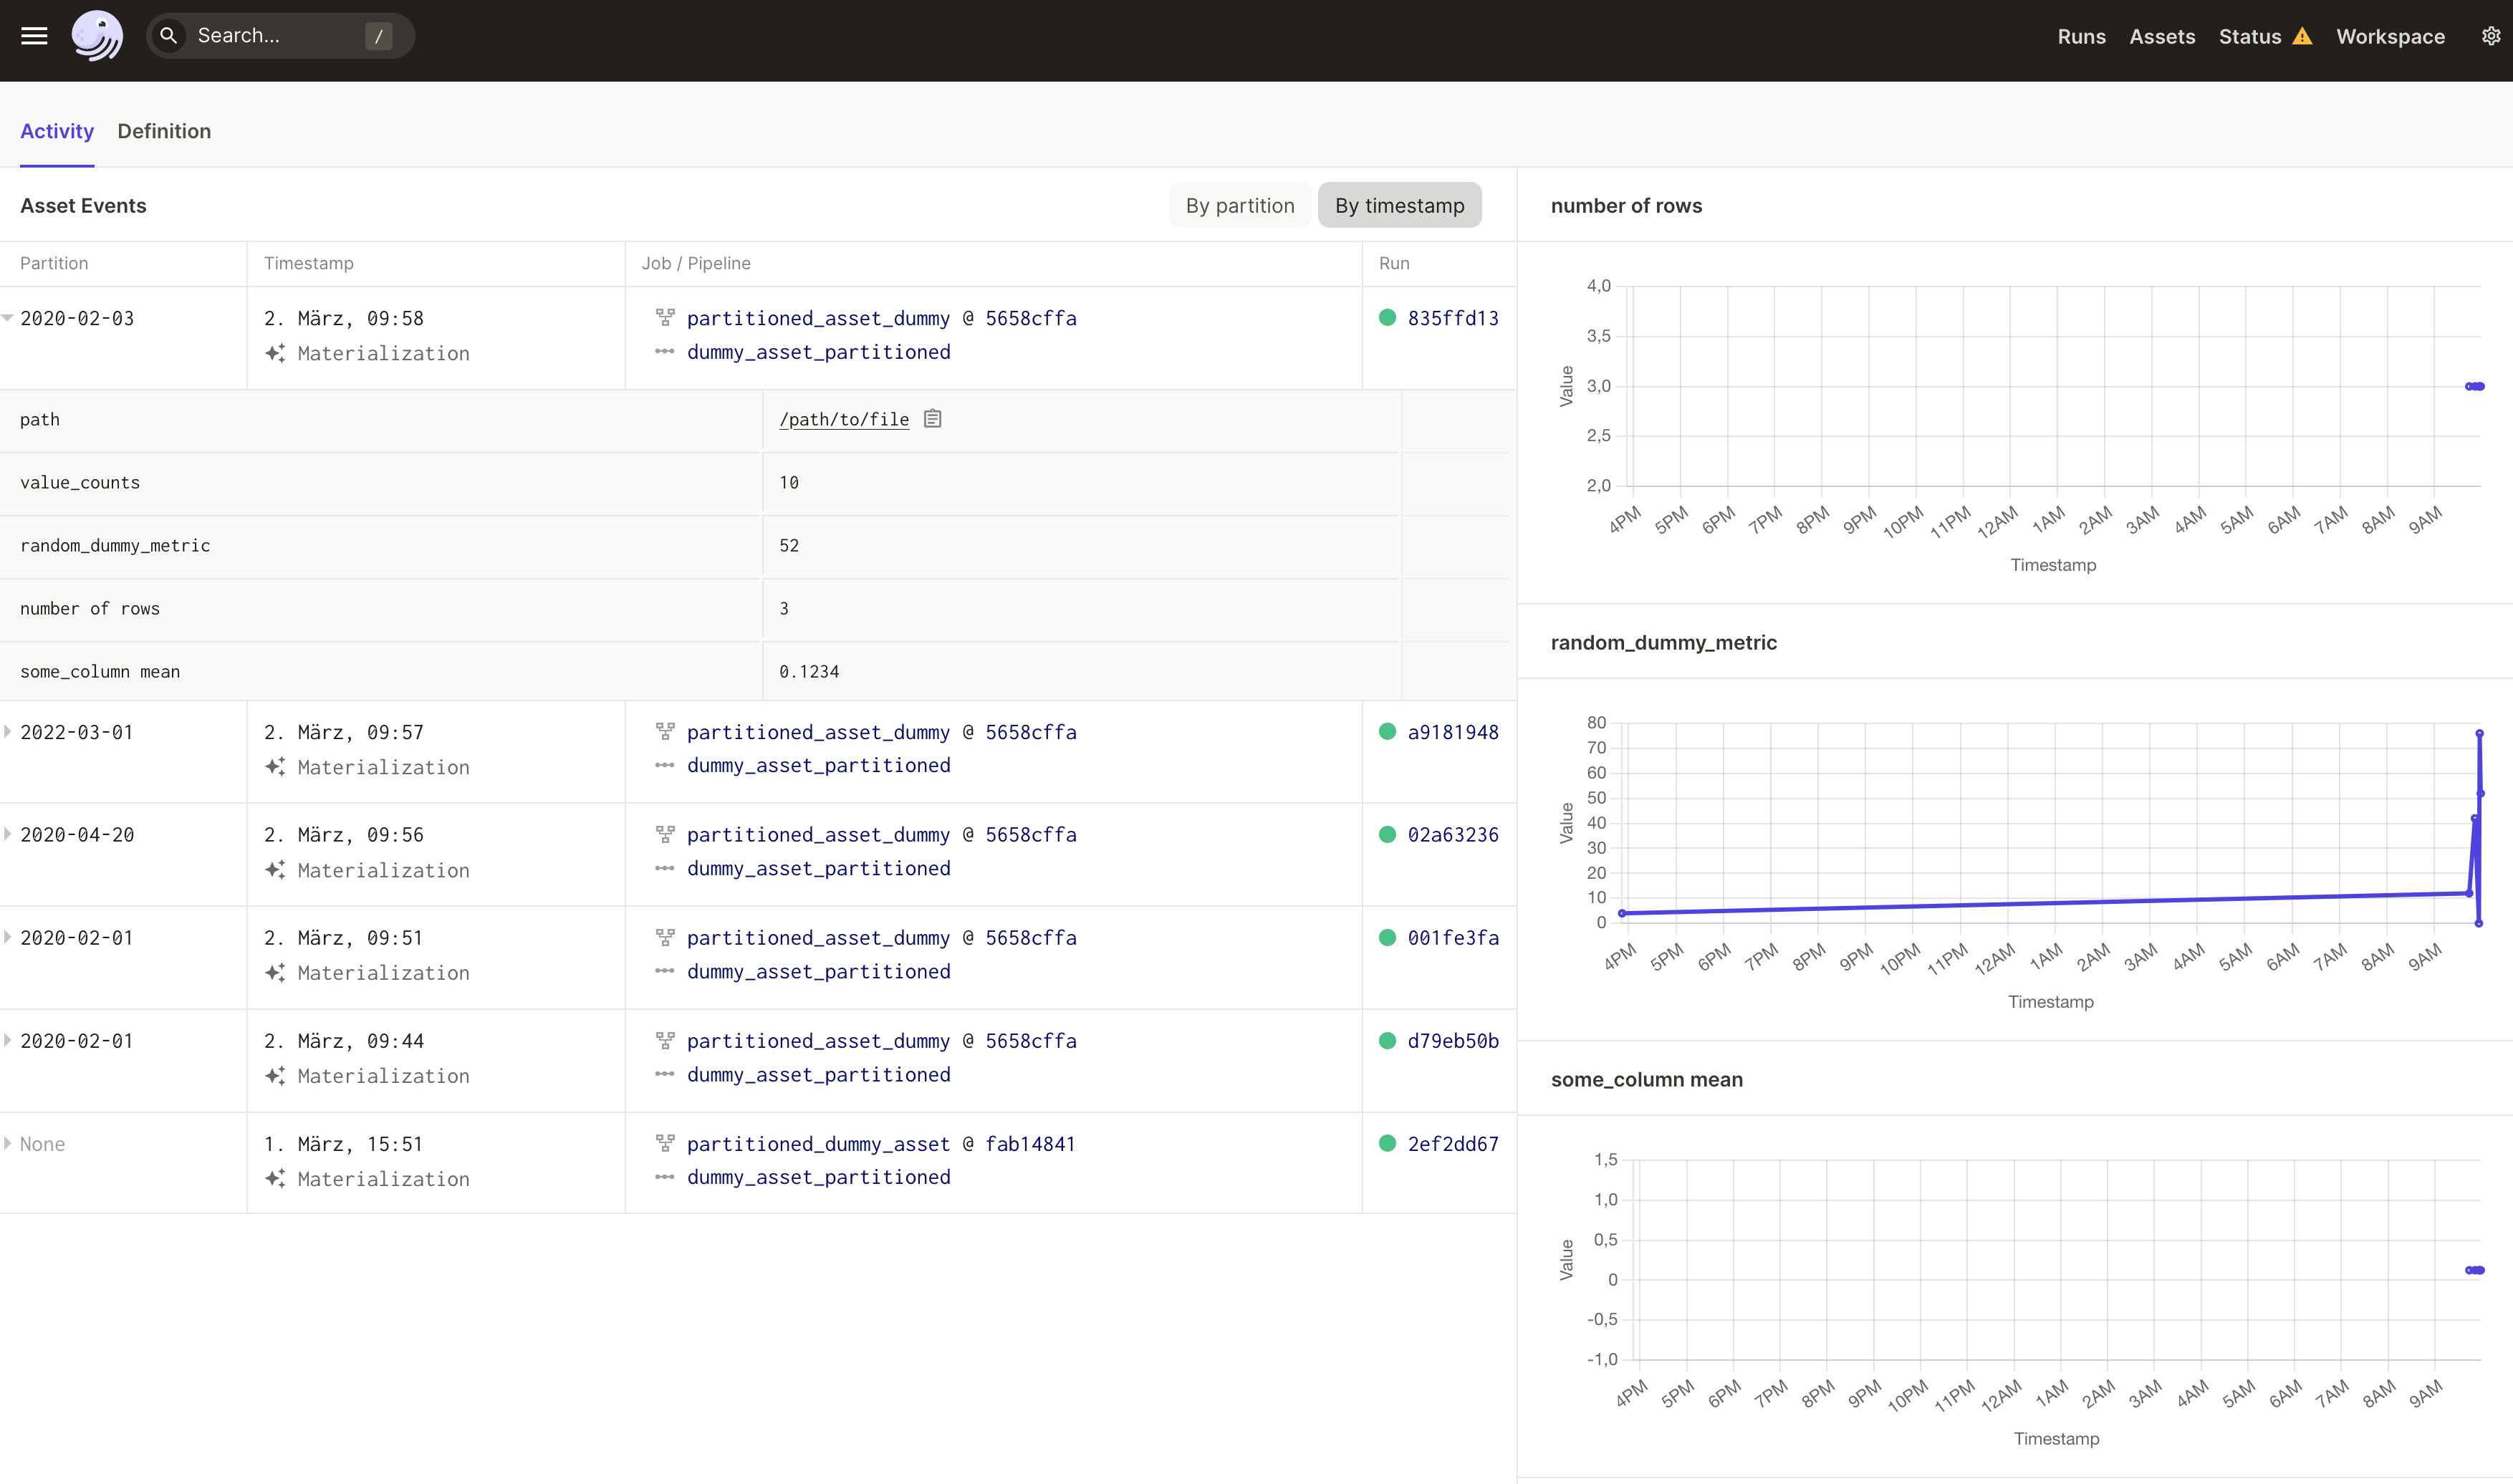Click the Runs menu item in navbar

(x=2082, y=35)
